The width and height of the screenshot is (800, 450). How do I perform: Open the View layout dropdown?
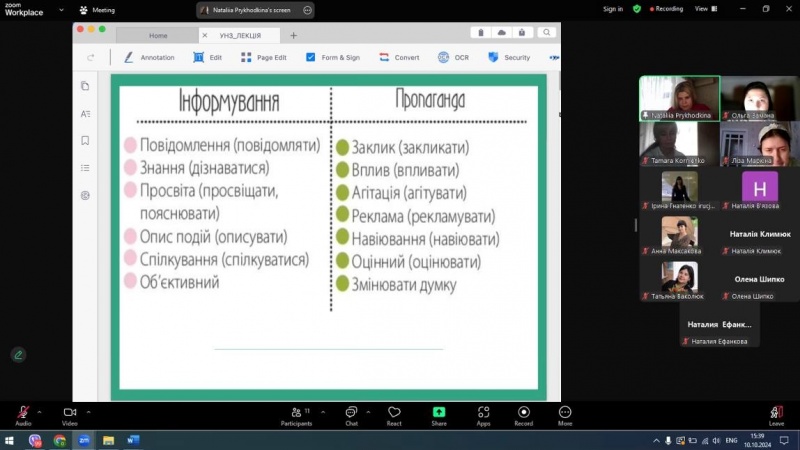[704, 9]
